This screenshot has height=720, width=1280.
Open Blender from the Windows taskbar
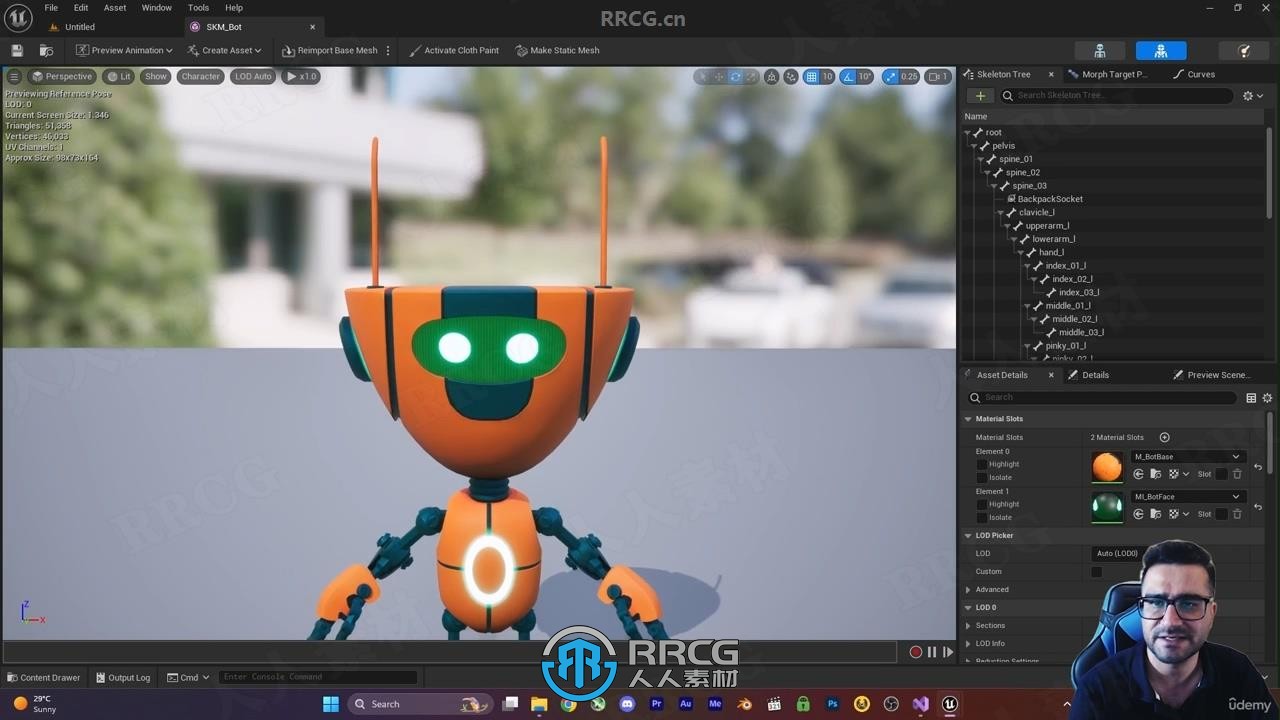(x=744, y=704)
